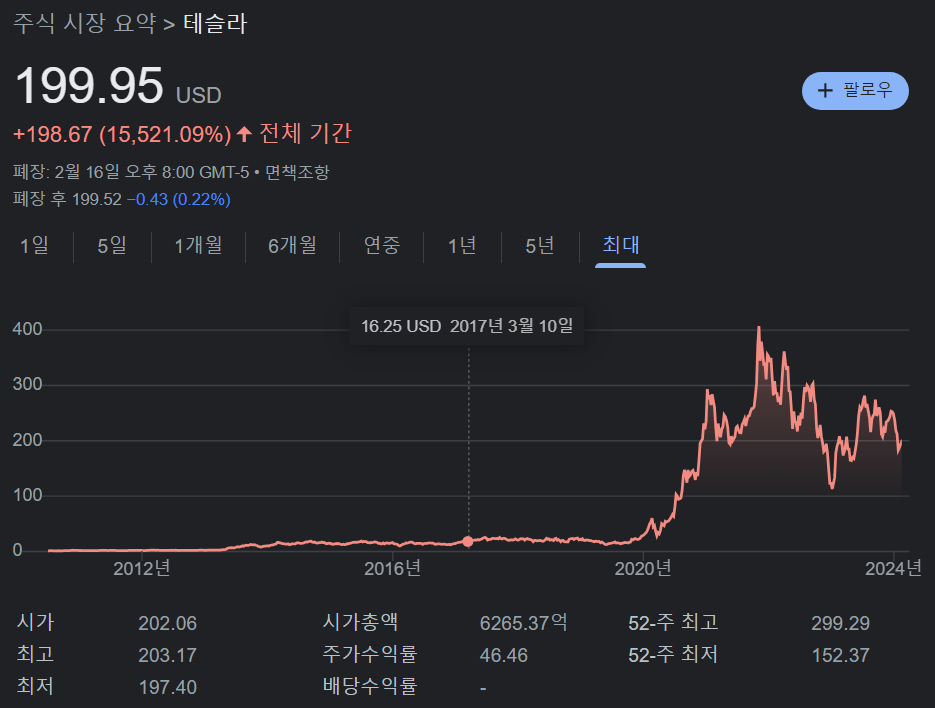The image size is (935, 708).
Task: Click the 폐장 후 199.52 after-hours text
Action: tap(67, 199)
